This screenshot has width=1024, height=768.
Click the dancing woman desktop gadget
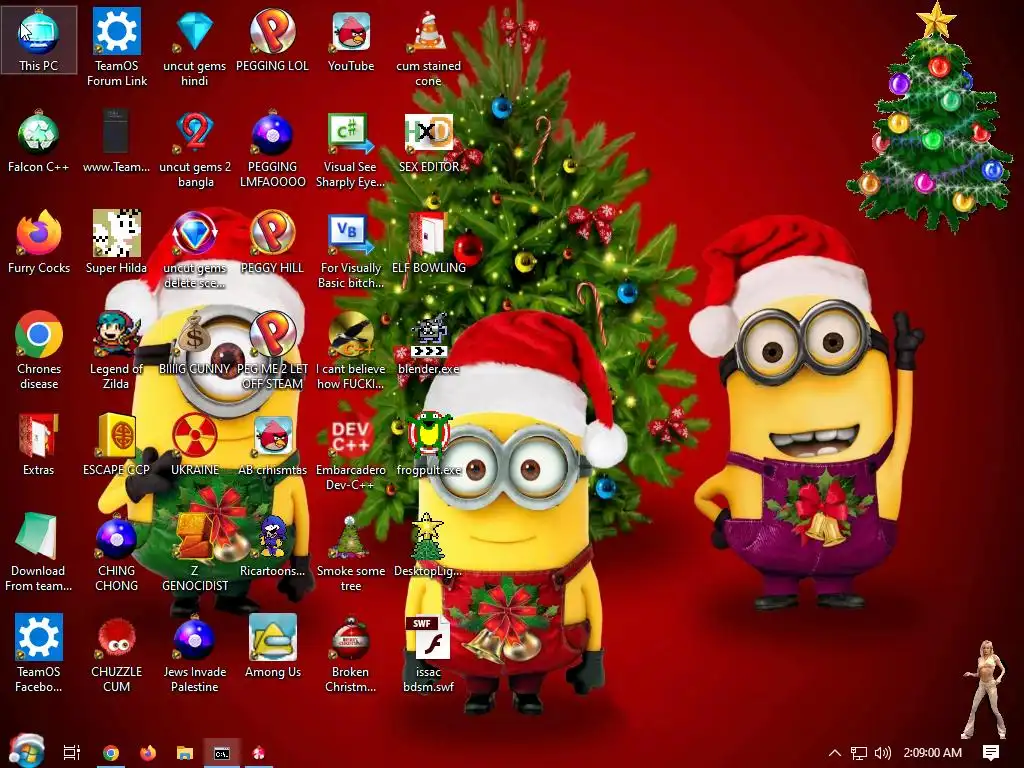(985, 690)
